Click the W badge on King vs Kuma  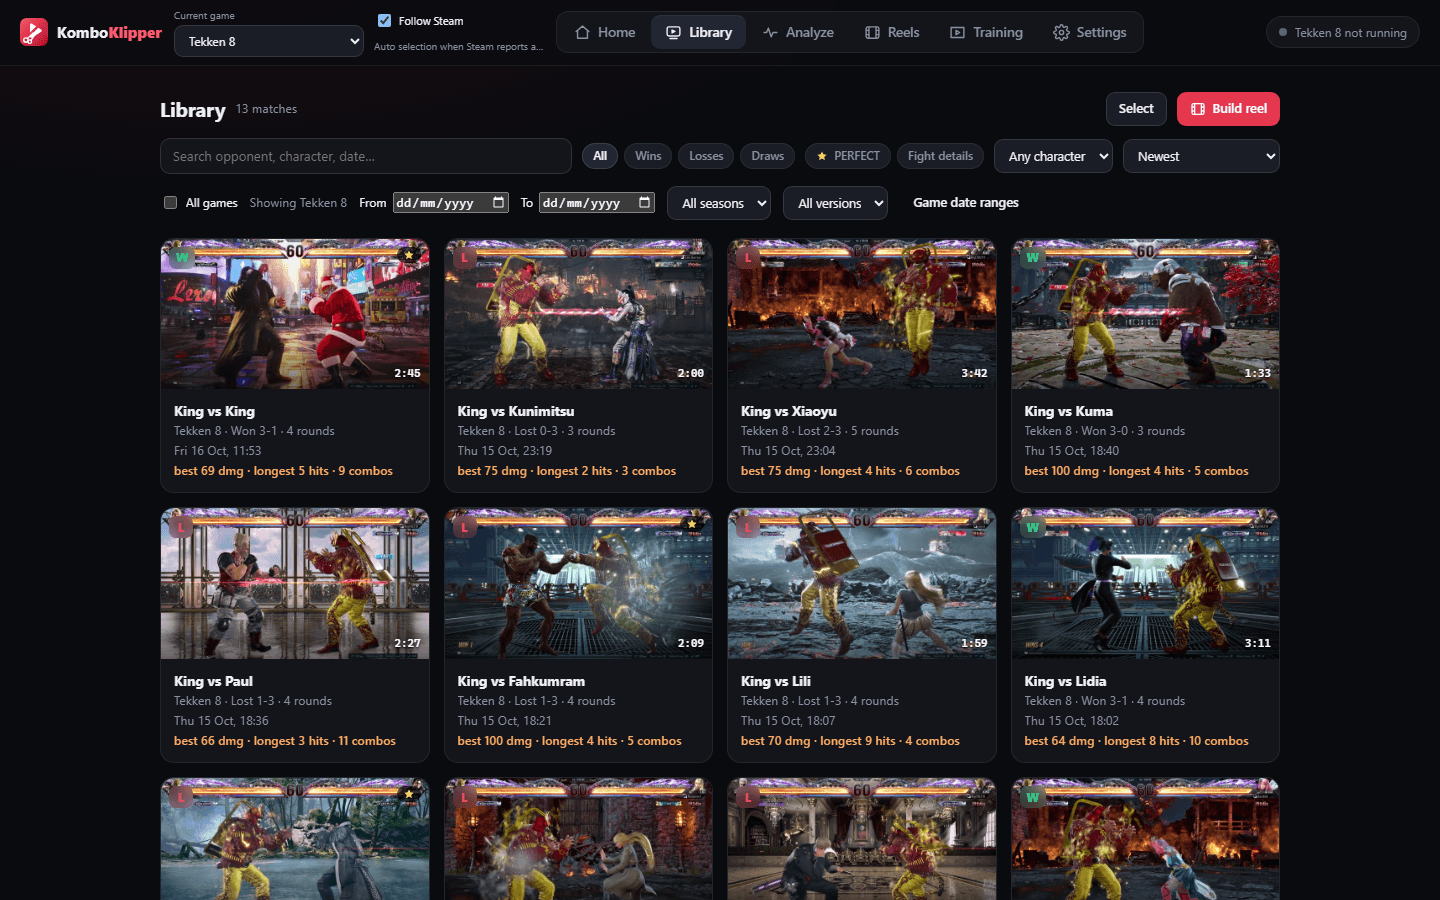coord(1032,257)
